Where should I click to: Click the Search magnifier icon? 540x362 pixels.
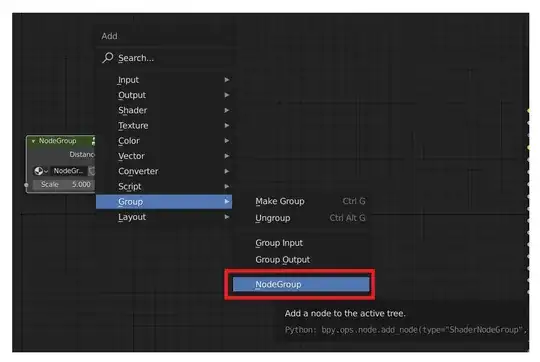pyautogui.click(x=108, y=58)
